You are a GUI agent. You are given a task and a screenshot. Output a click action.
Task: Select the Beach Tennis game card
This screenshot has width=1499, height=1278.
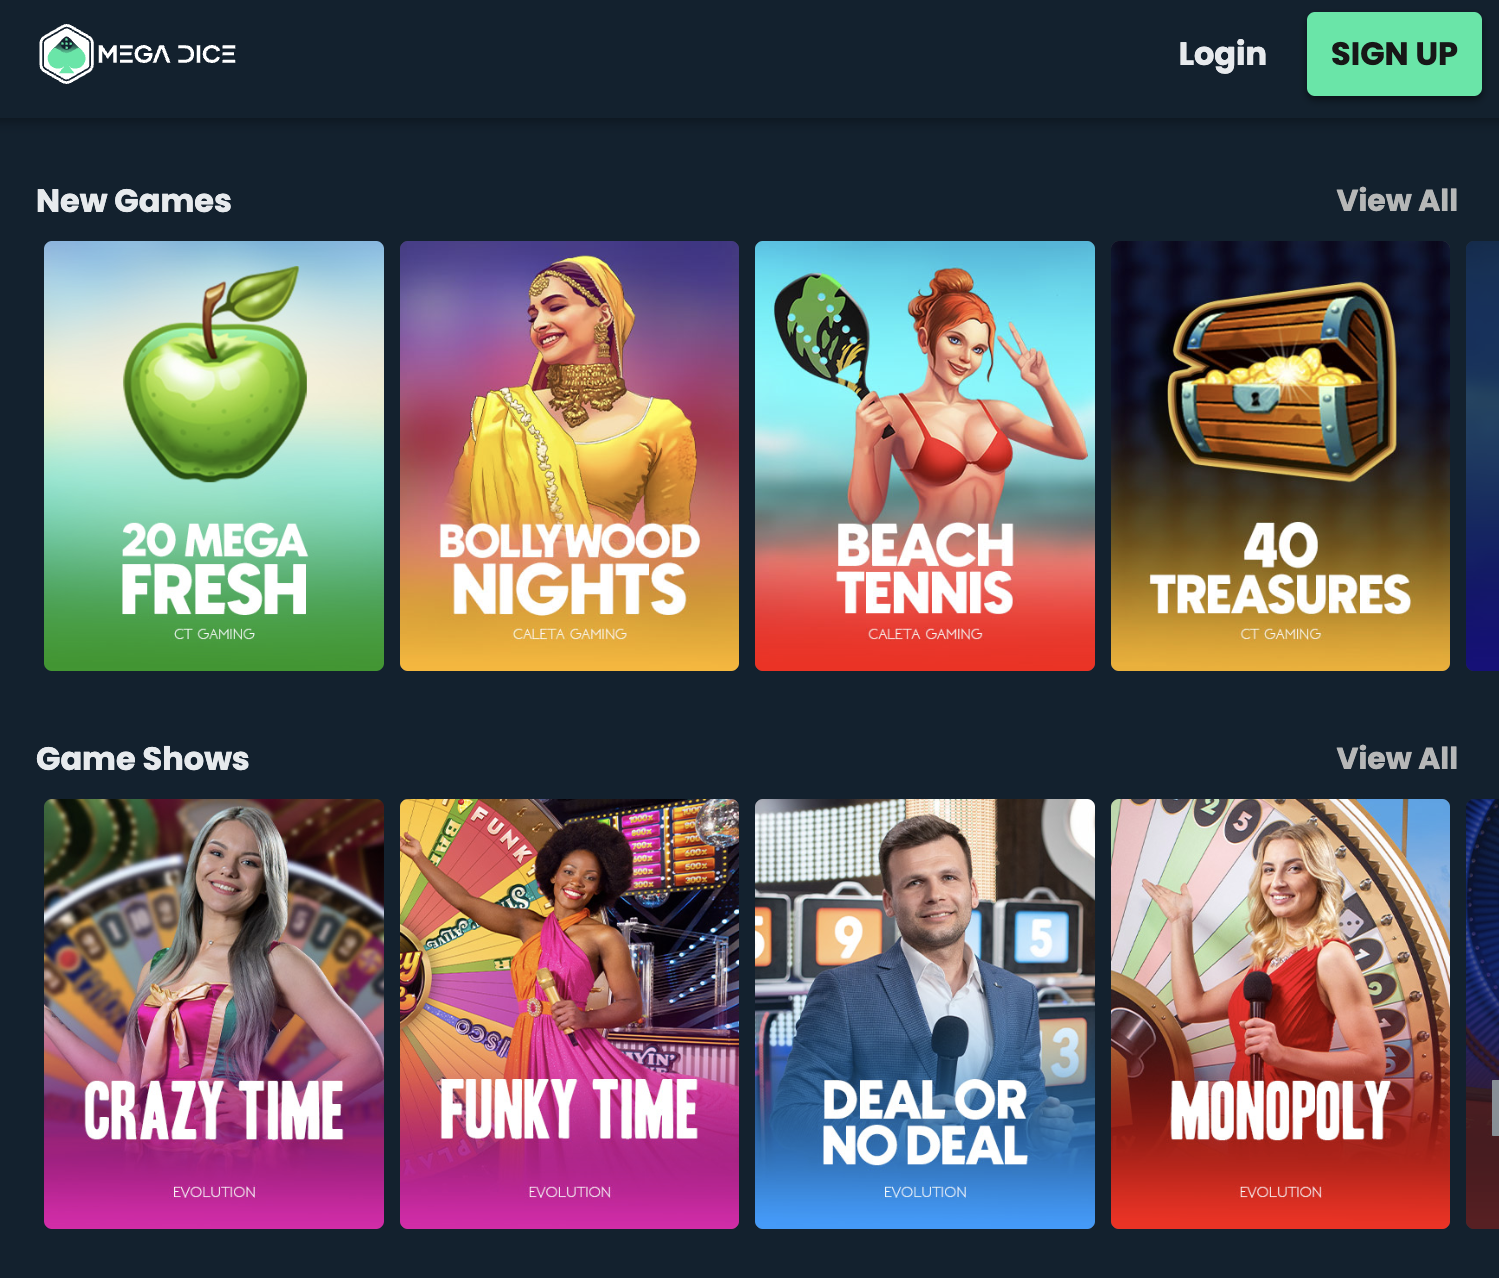(x=925, y=456)
